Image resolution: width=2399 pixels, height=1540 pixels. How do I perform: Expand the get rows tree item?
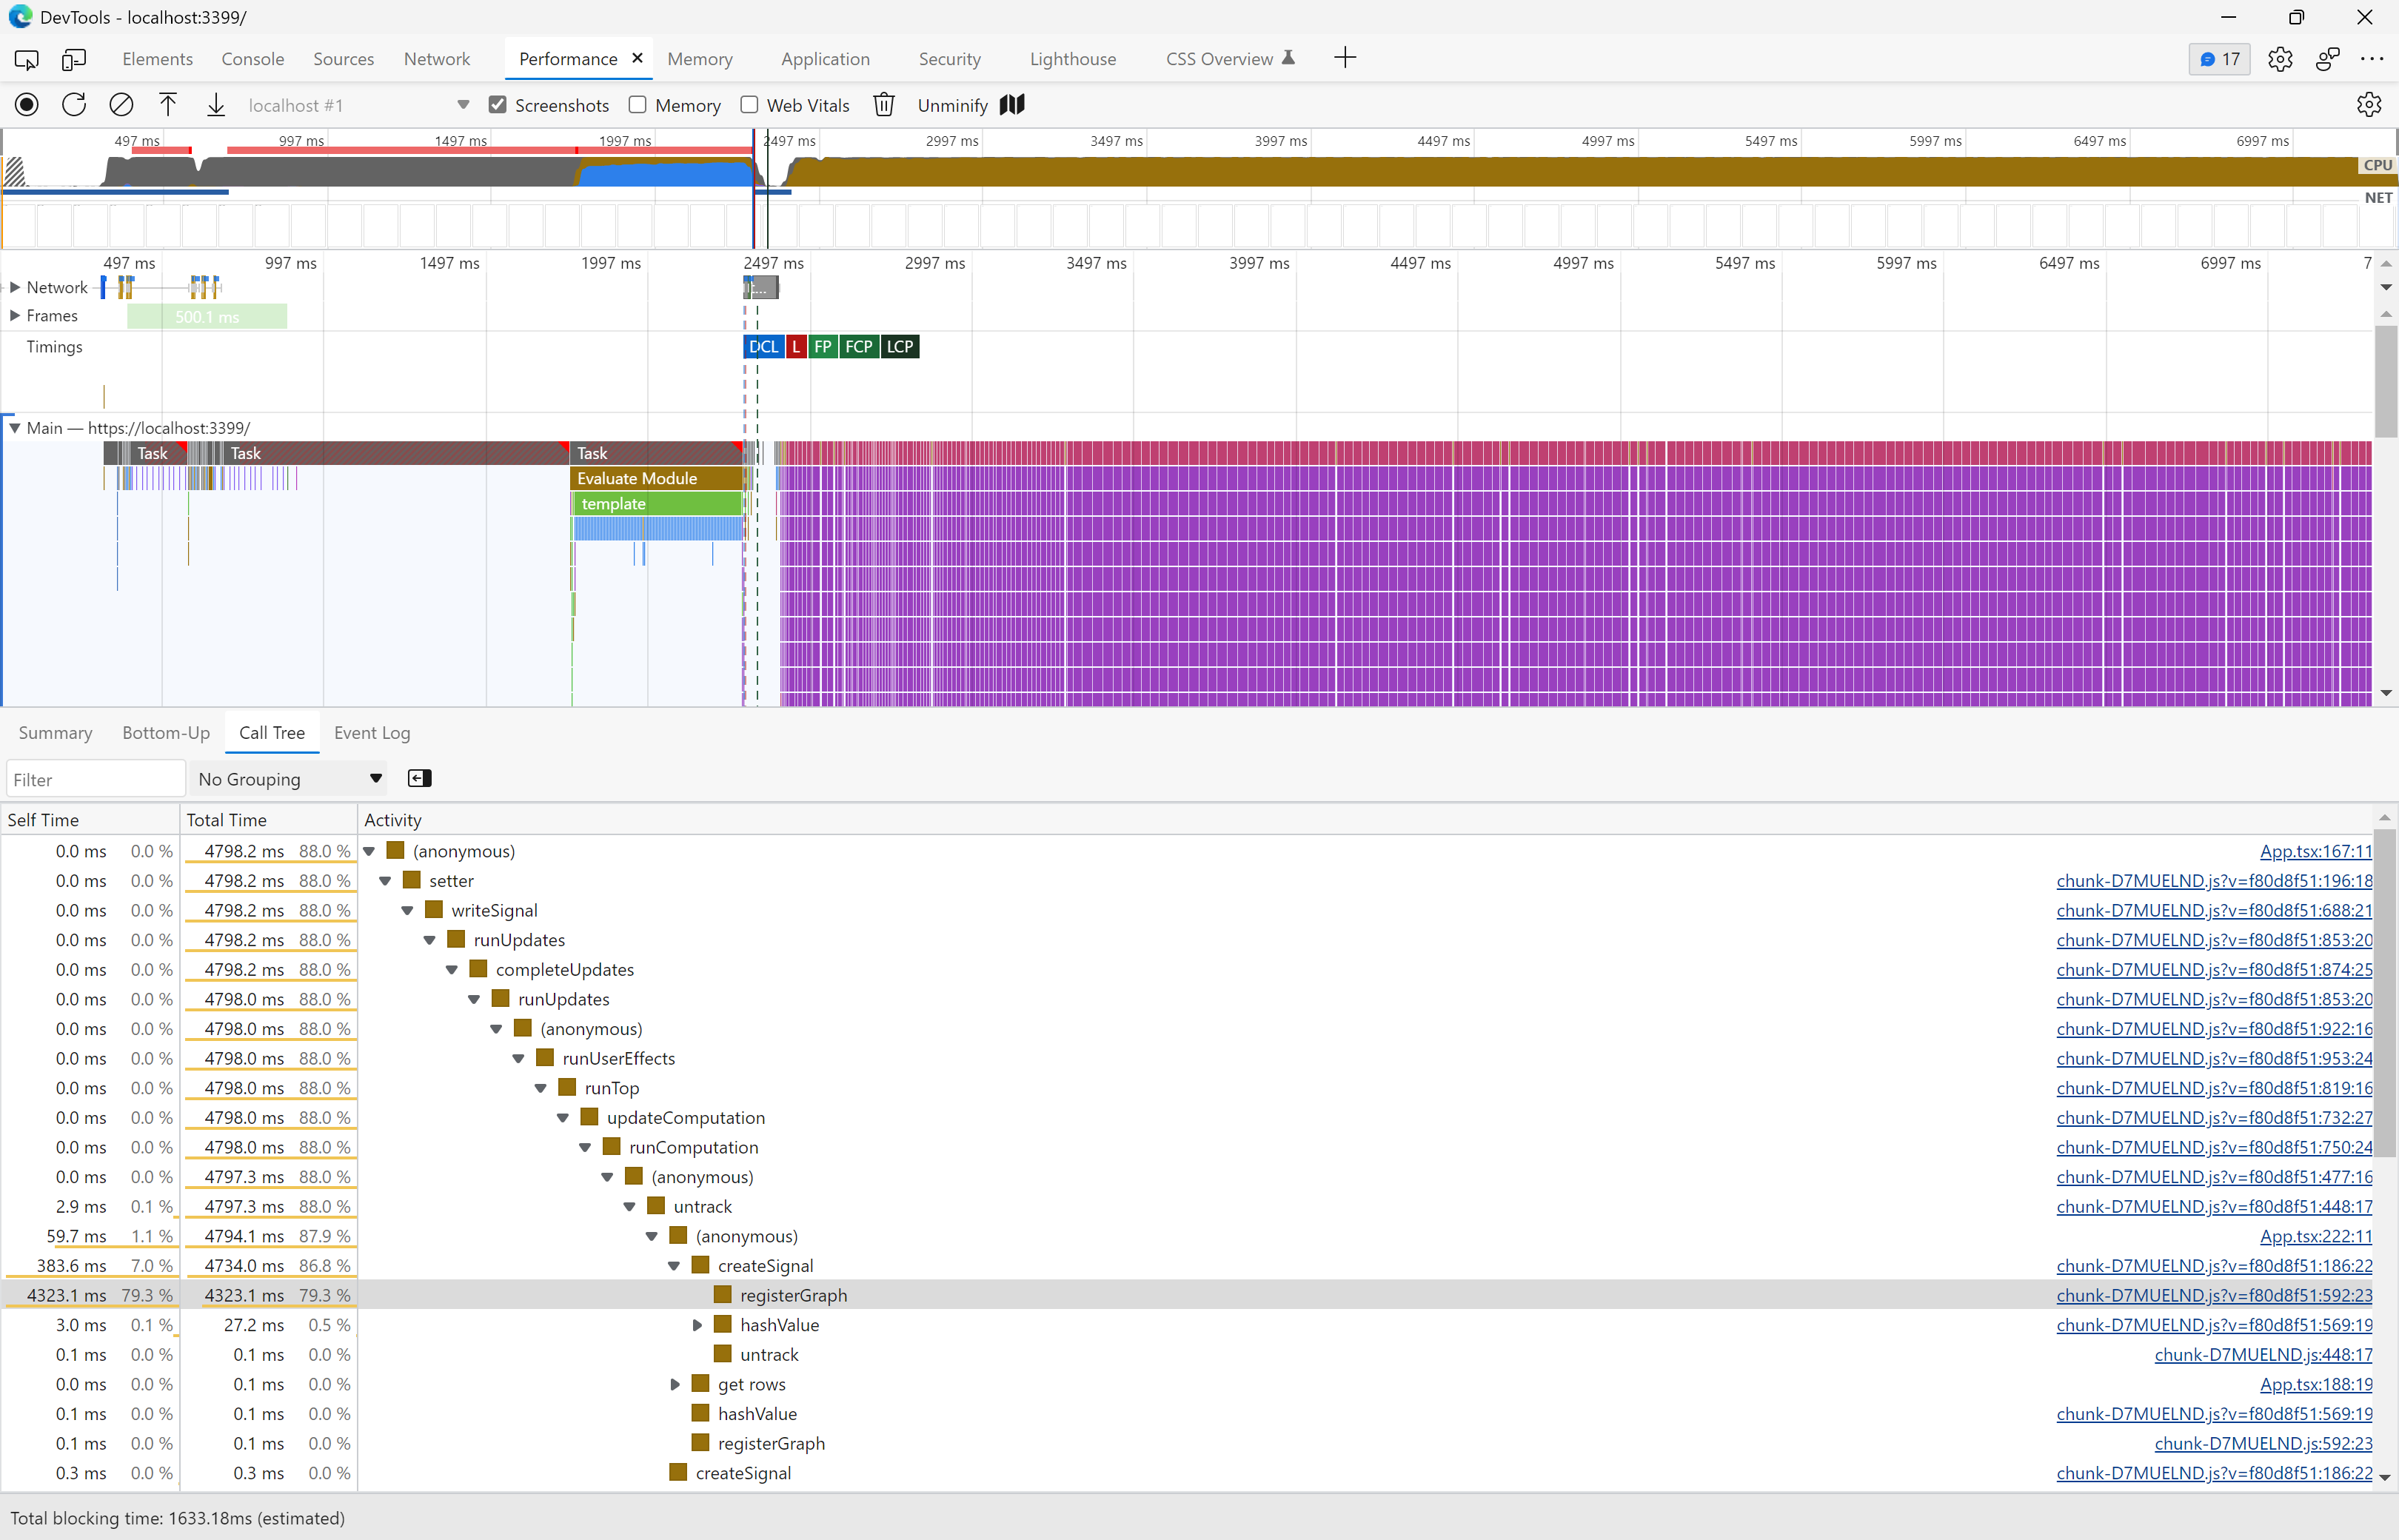coord(675,1384)
